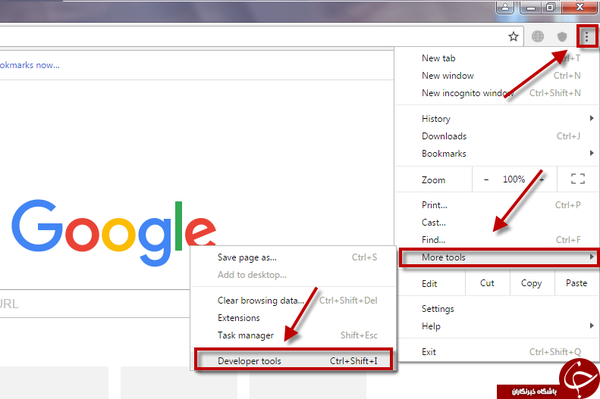Viewport: 600px width, 399px height.
Task: Open the More tools submenu
Action: point(499,257)
